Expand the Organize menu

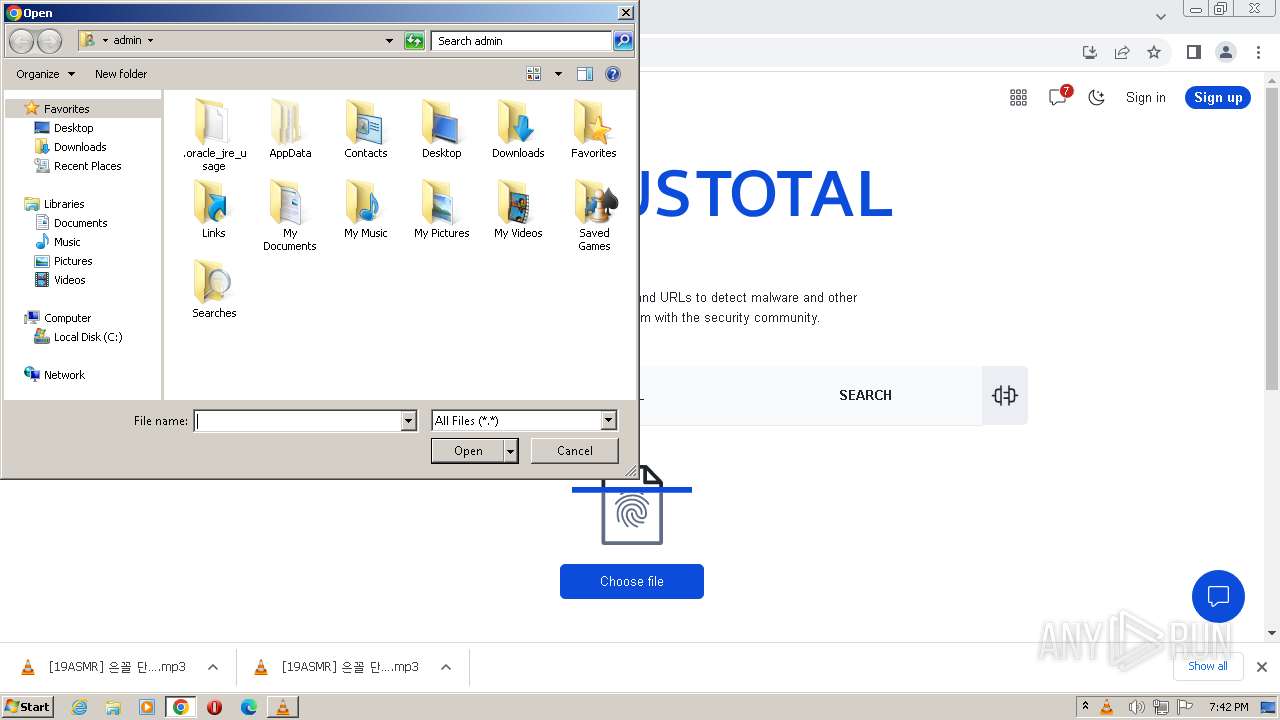(x=45, y=74)
